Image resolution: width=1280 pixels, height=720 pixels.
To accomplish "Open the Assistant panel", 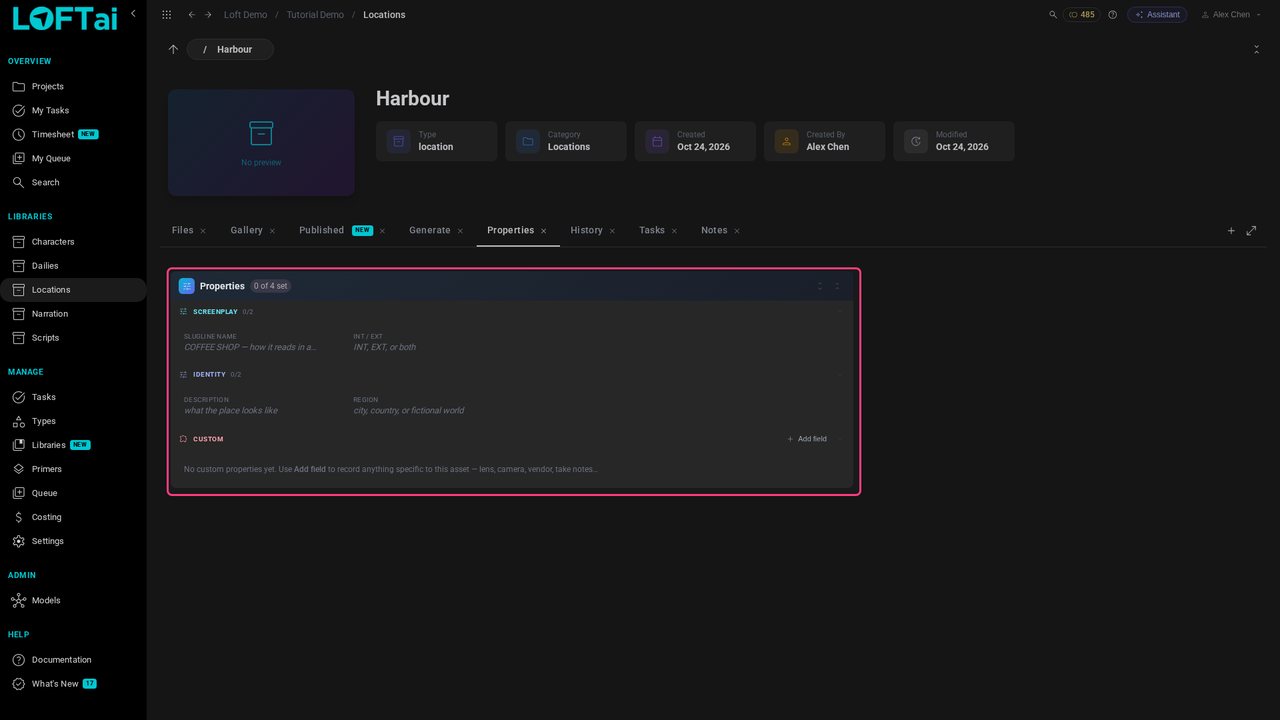I will [x=1157, y=15].
